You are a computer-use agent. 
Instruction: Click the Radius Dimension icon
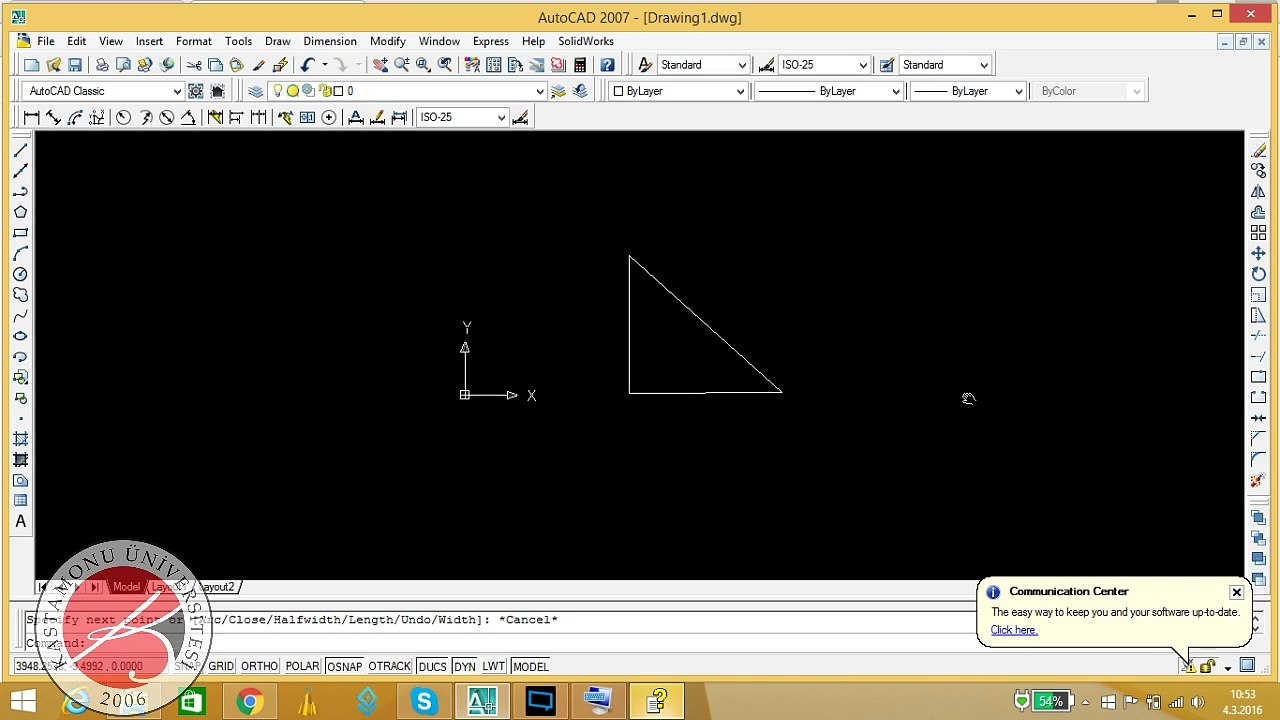coord(123,117)
